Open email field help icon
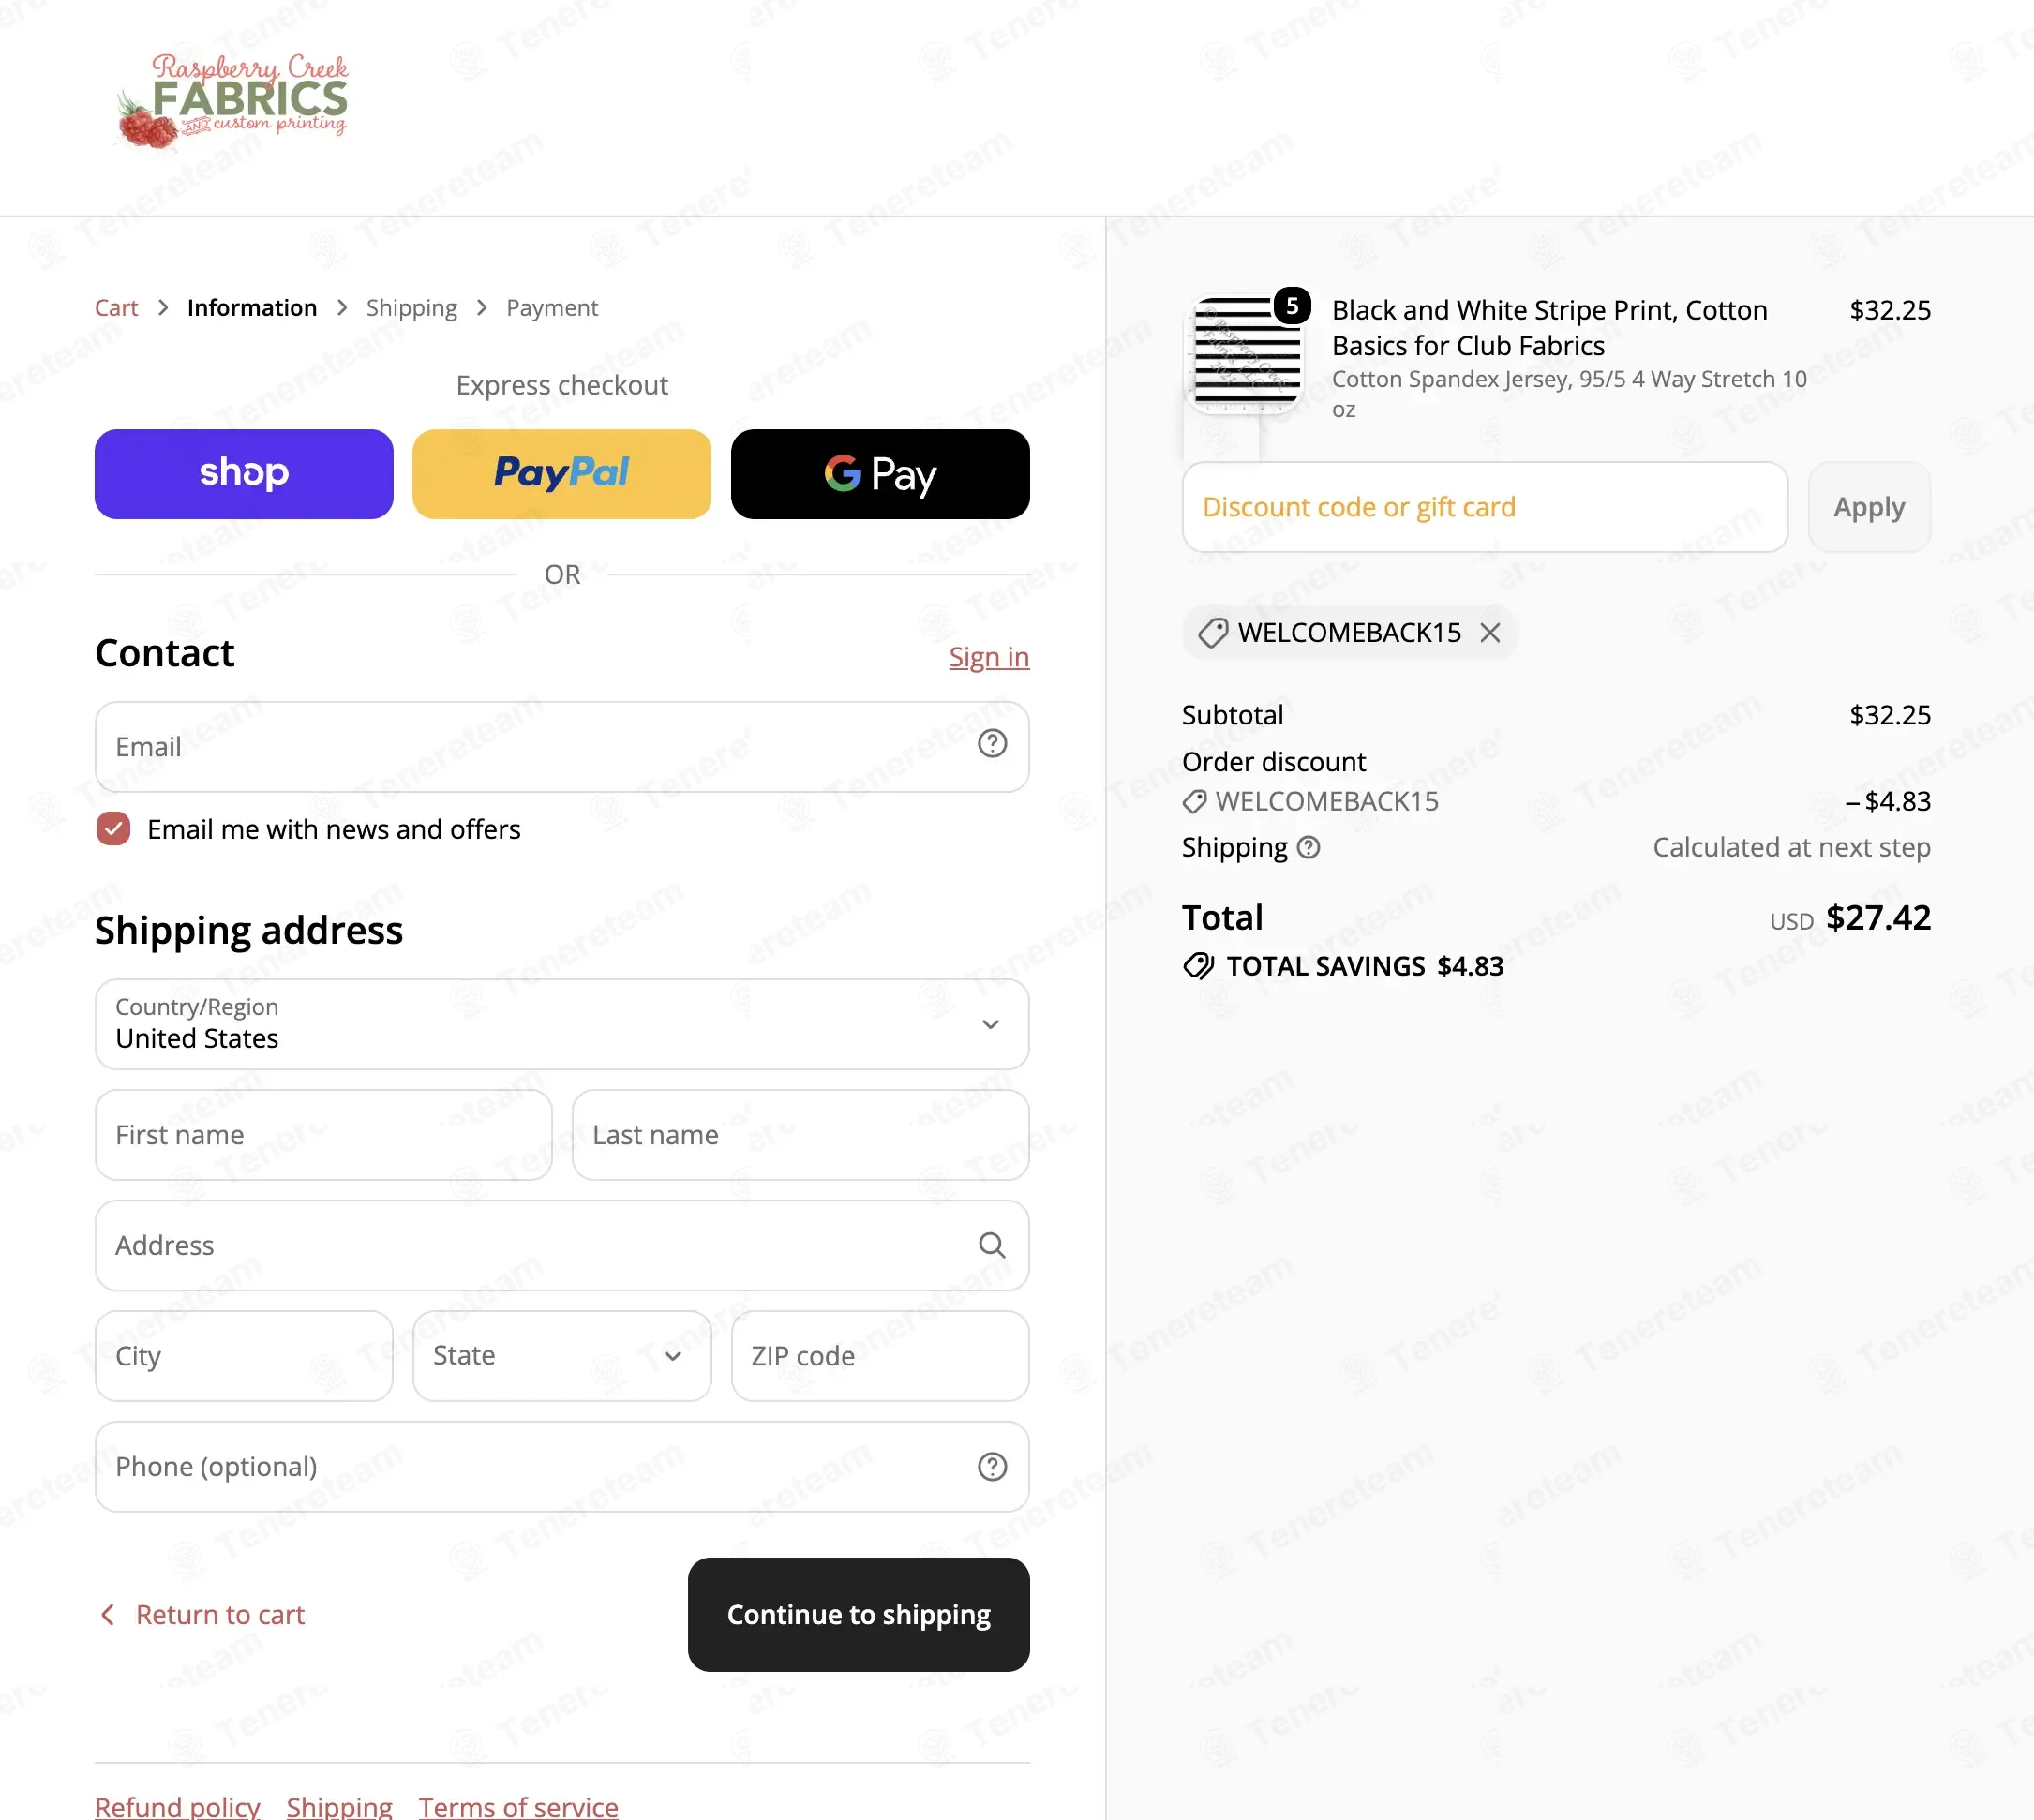The height and width of the screenshot is (1820, 2034). click(991, 744)
